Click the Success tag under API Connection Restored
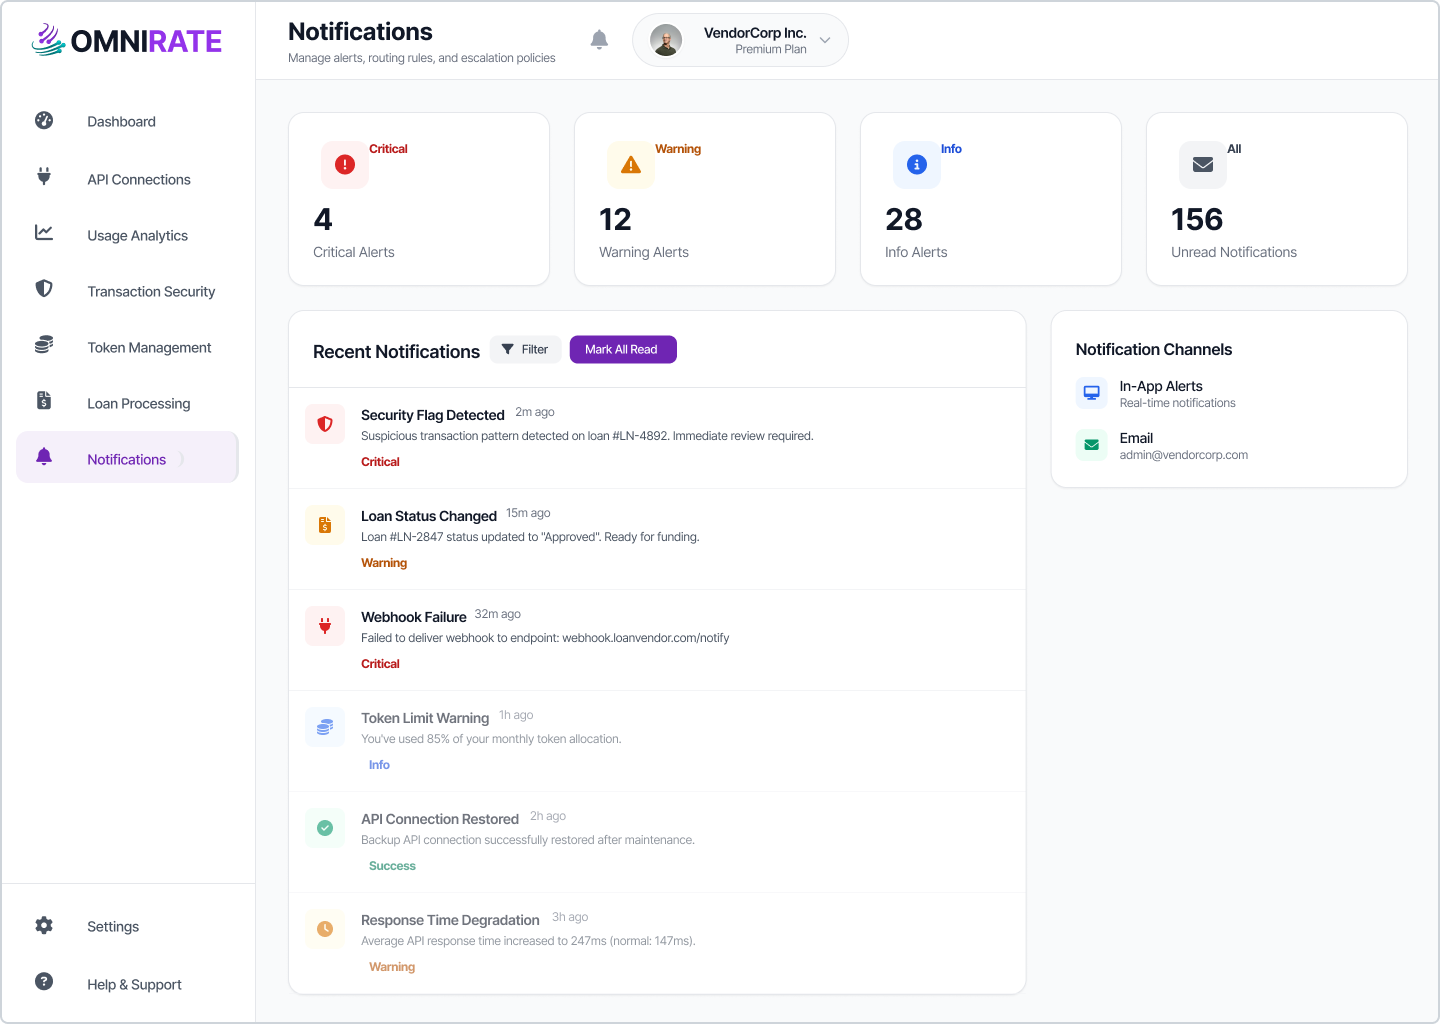 [x=392, y=866]
